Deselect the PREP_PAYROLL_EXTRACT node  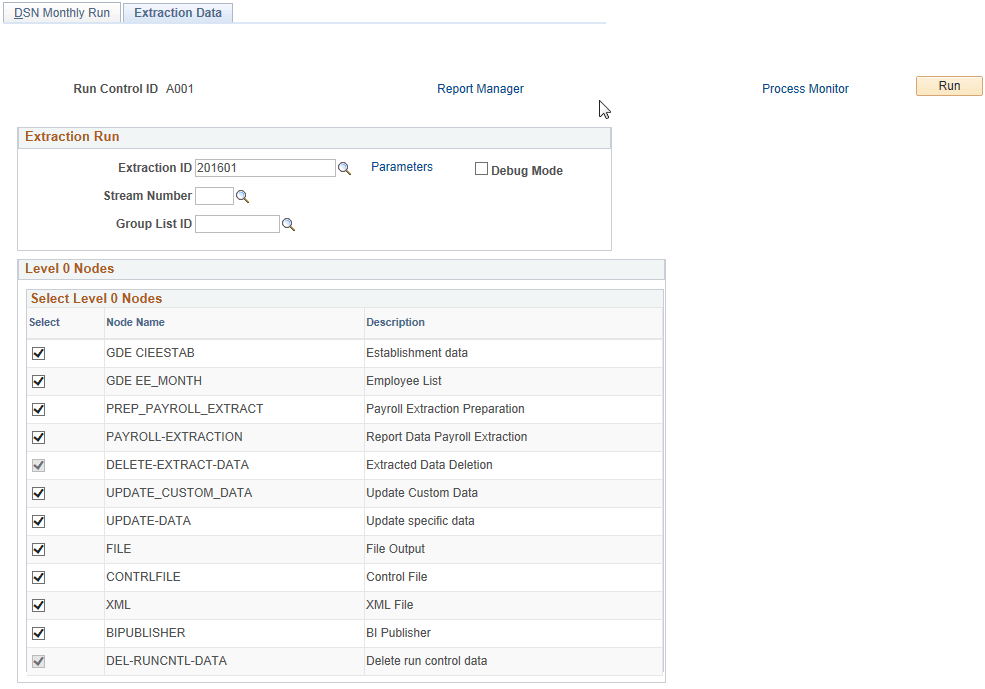tap(38, 409)
